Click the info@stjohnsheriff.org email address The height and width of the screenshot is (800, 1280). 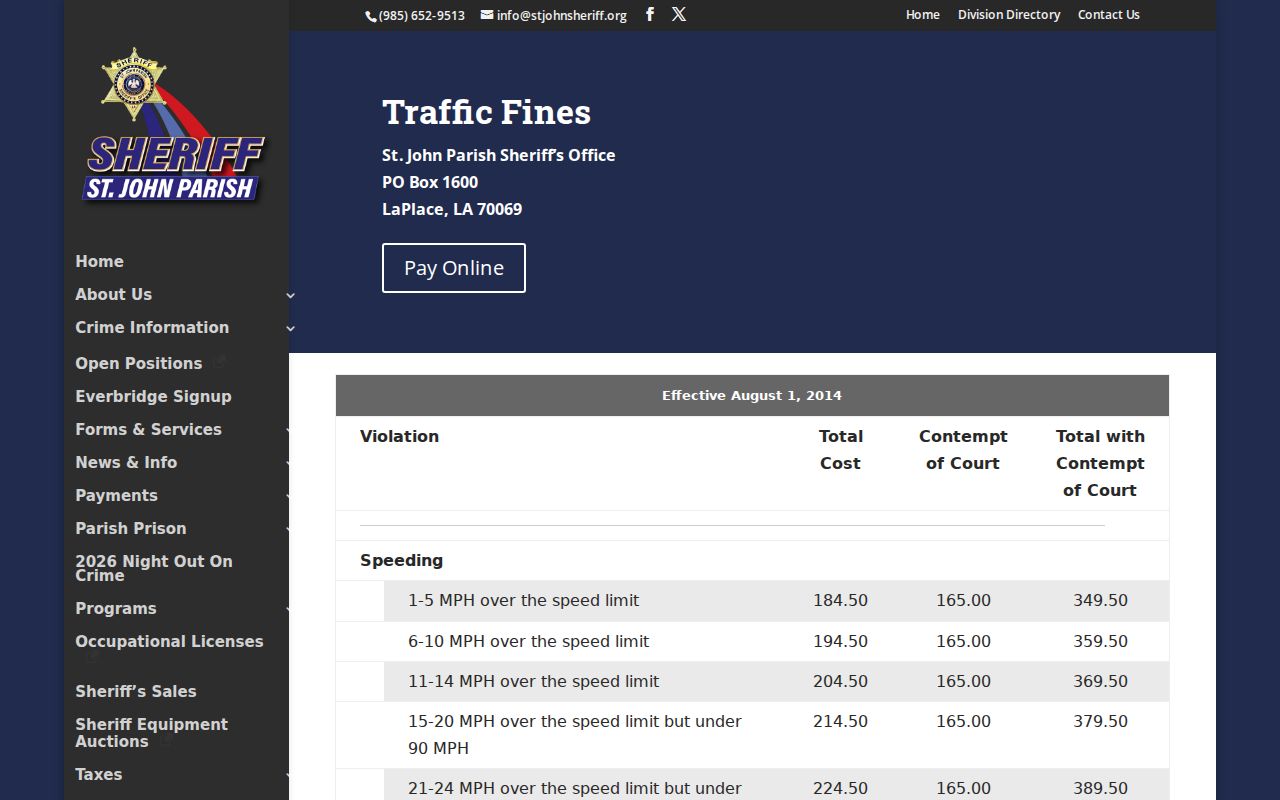tap(562, 15)
